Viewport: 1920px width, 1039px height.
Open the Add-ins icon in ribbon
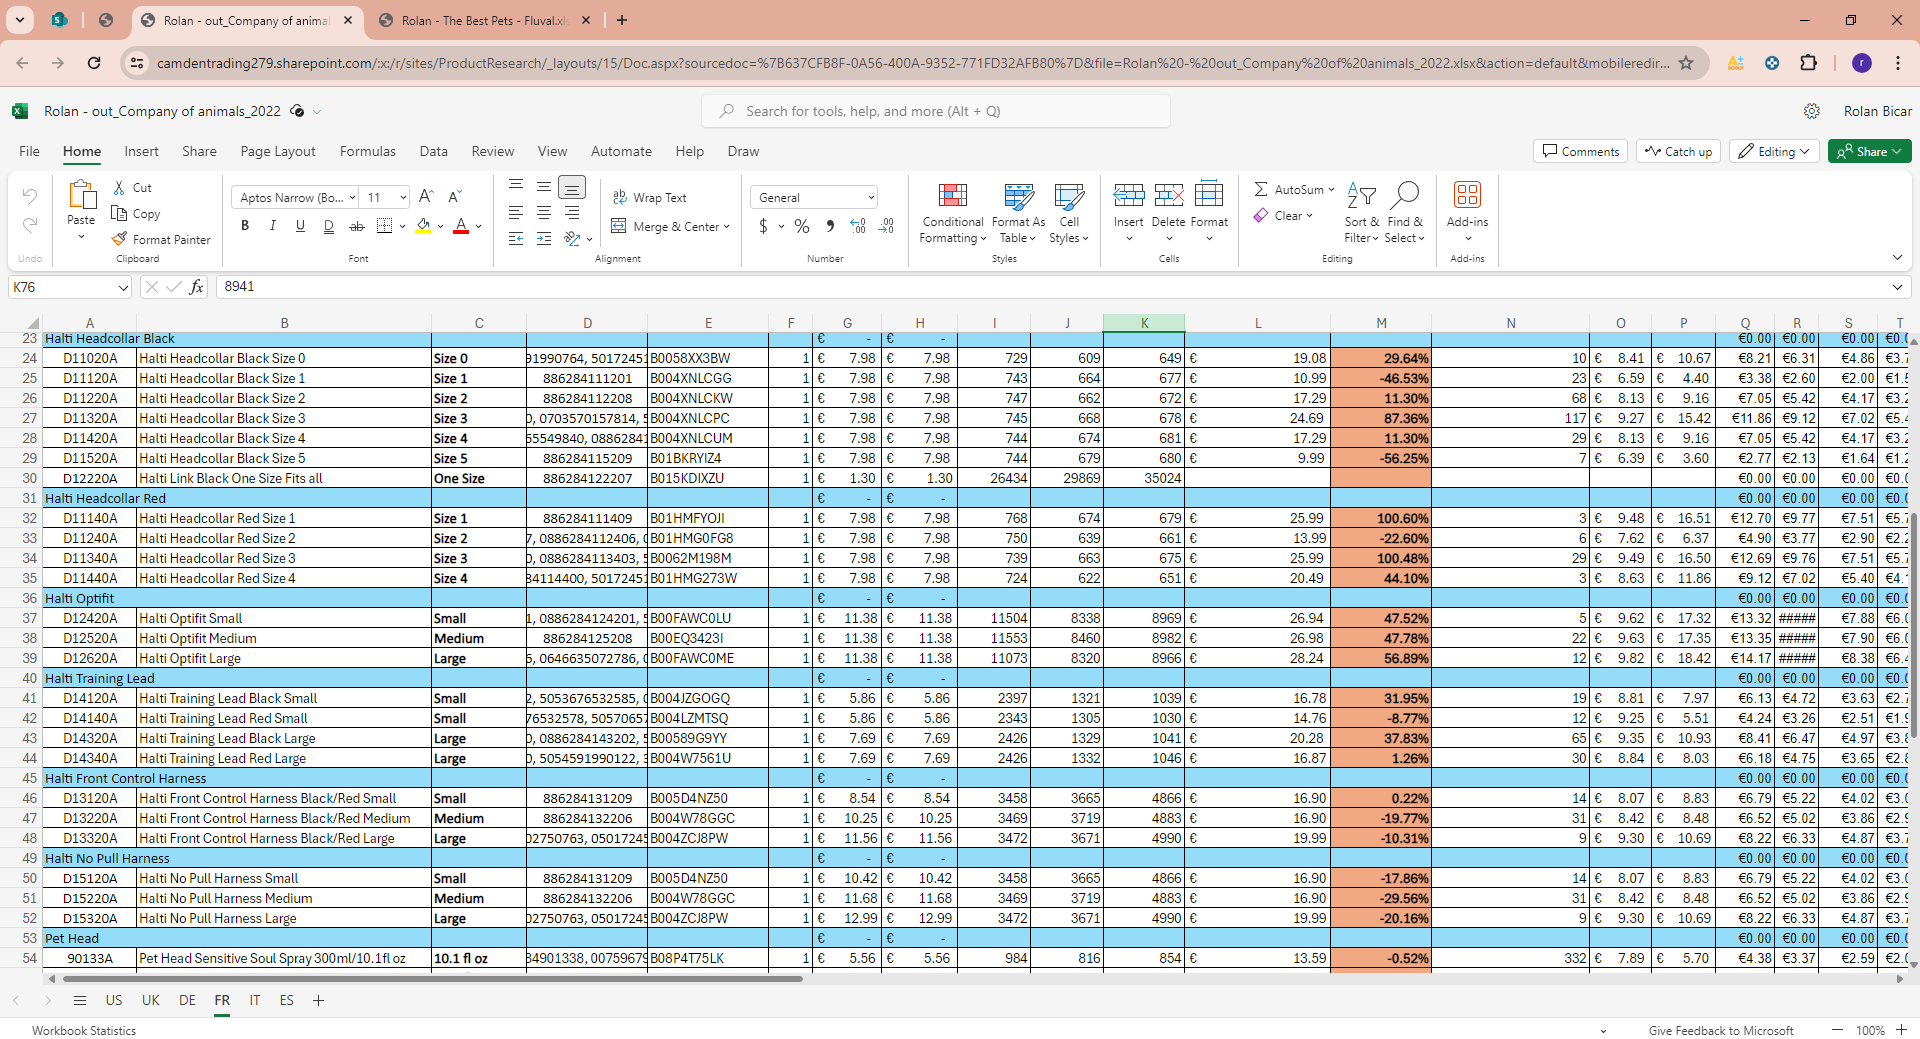tap(1467, 195)
